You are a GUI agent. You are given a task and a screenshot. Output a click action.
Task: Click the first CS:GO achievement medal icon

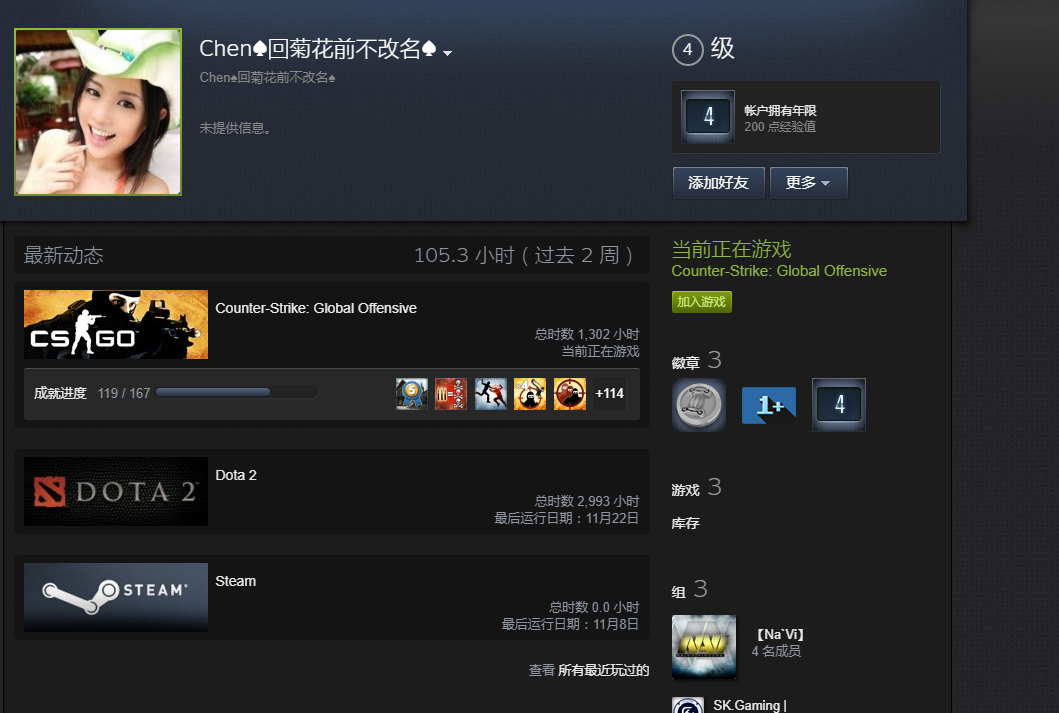pos(411,394)
